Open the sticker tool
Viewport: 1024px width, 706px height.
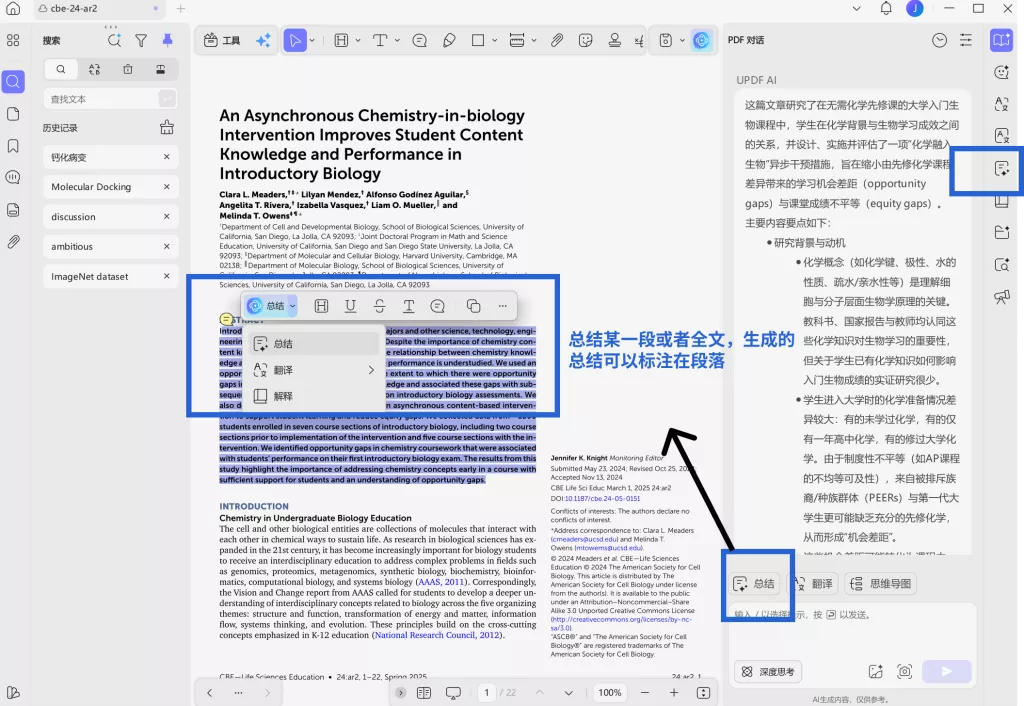pyautogui.click(x=586, y=40)
